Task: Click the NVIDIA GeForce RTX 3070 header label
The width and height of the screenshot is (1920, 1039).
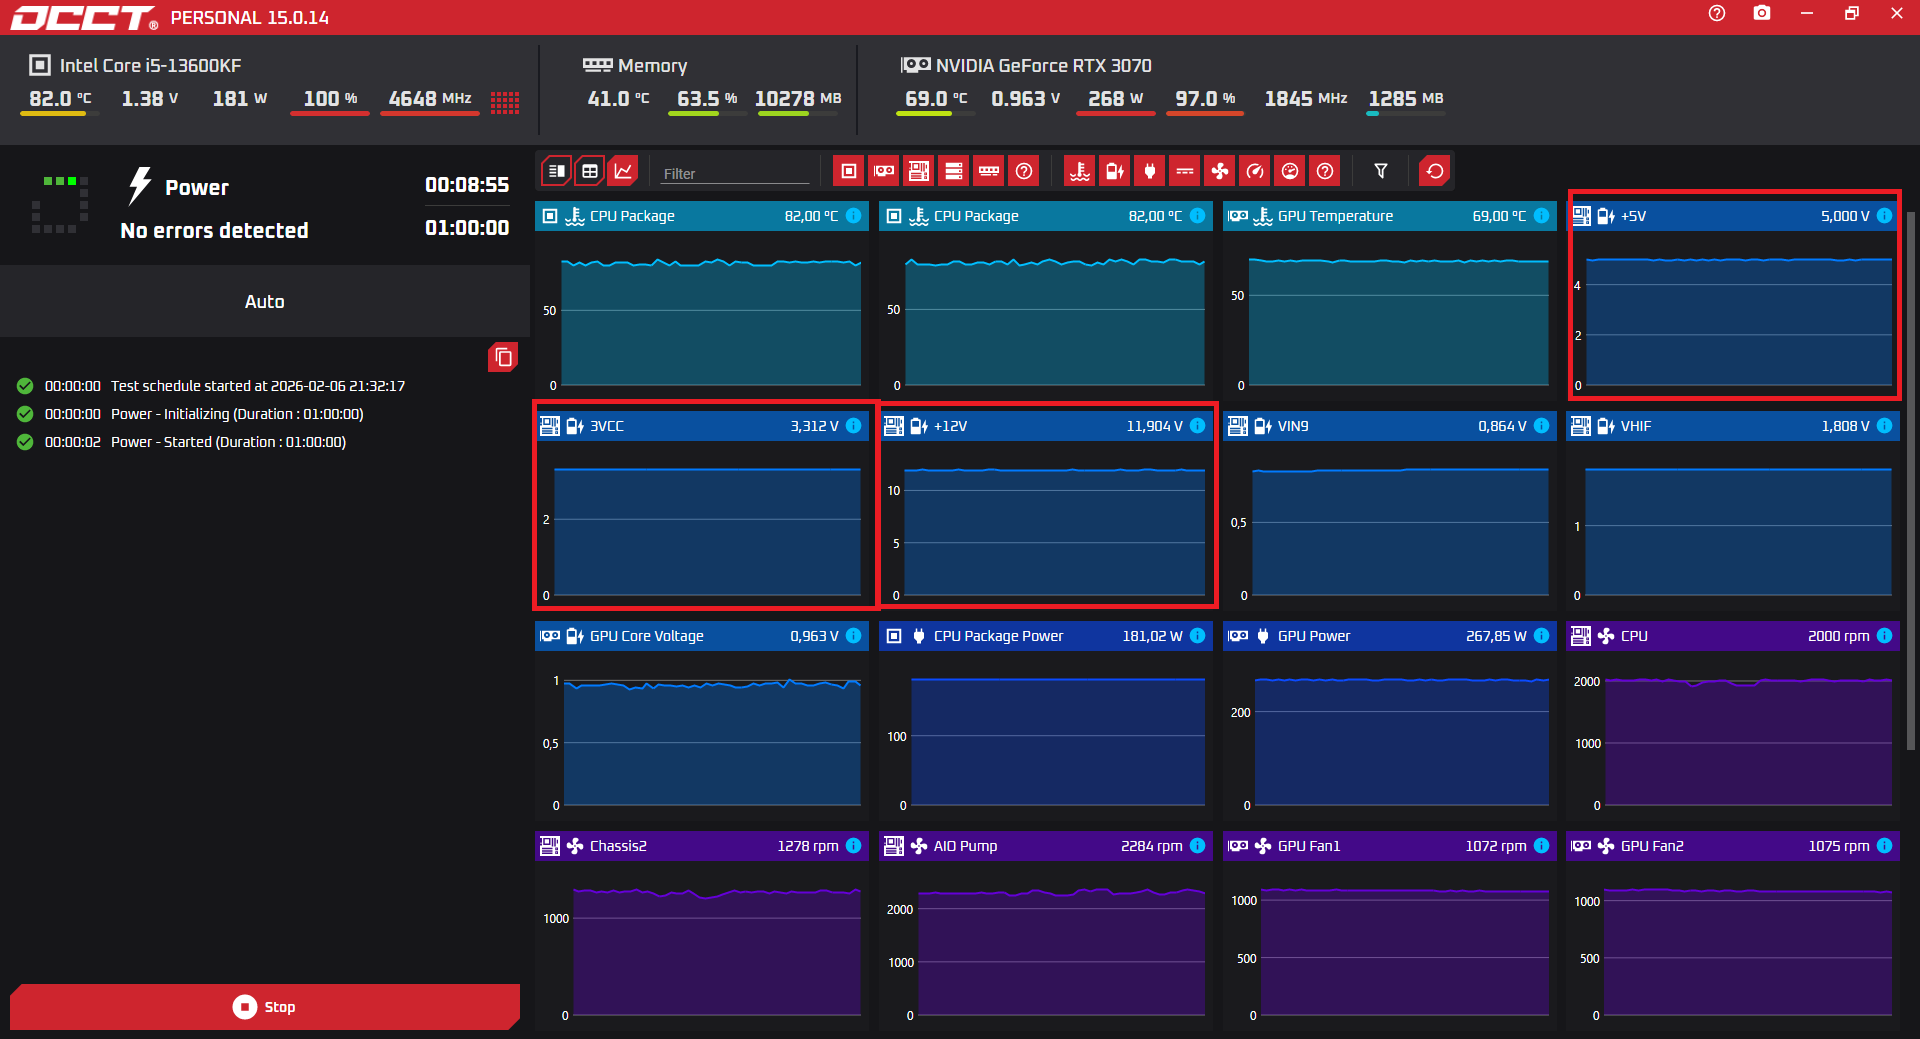Action: click(x=1044, y=65)
